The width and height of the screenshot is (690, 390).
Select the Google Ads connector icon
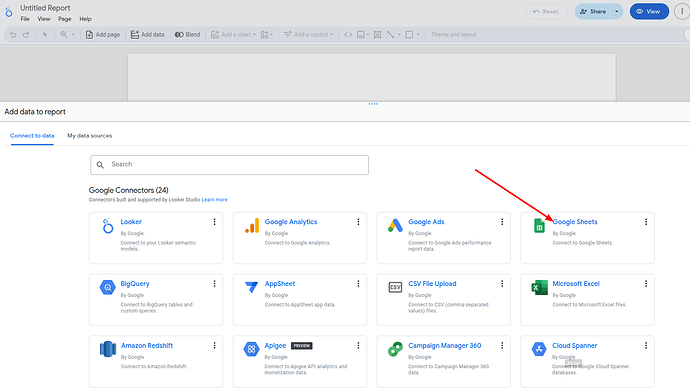click(x=395, y=225)
